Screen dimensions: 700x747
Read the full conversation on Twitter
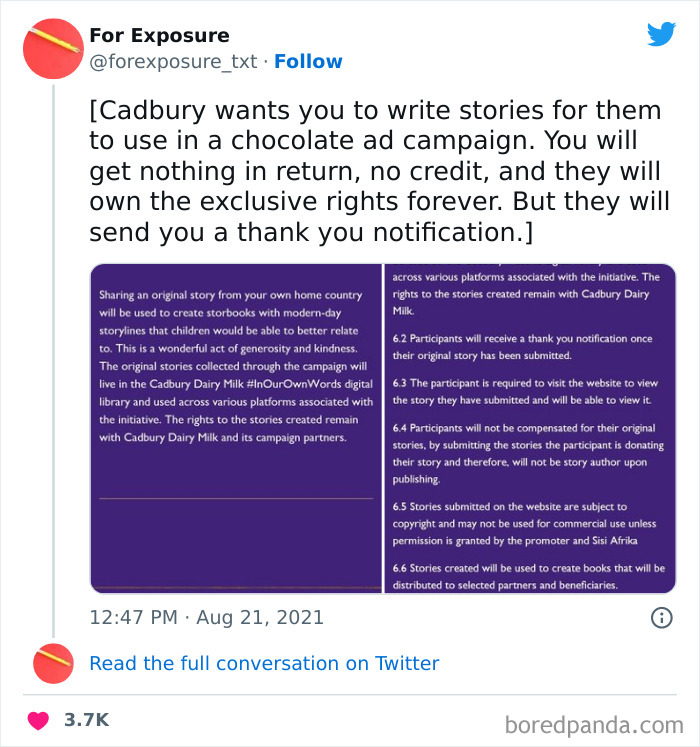pyautogui.click(x=264, y=663)
